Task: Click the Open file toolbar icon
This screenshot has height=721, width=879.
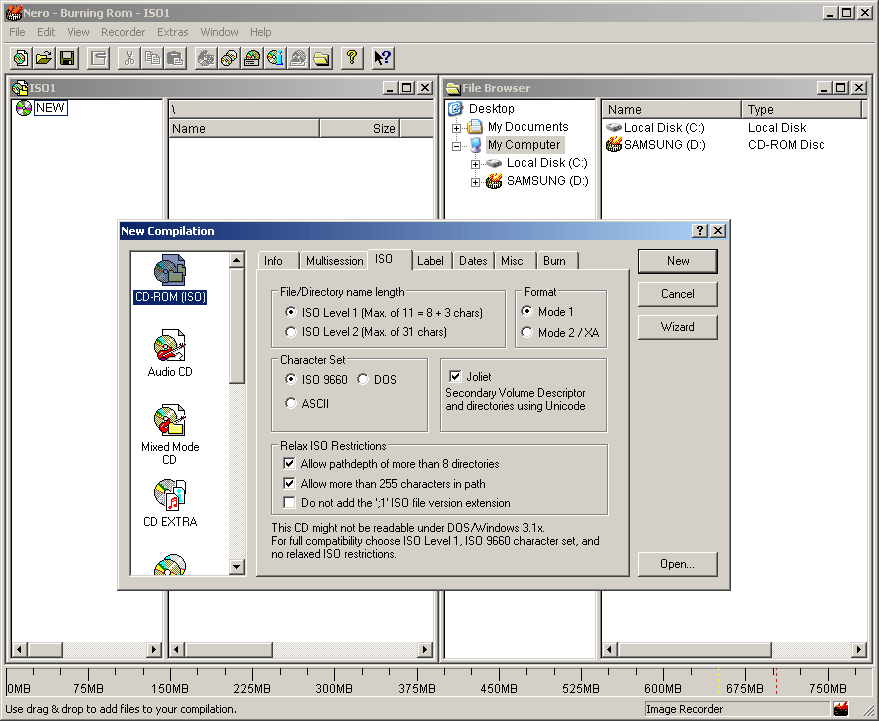Action: click(x=44, y=58)
